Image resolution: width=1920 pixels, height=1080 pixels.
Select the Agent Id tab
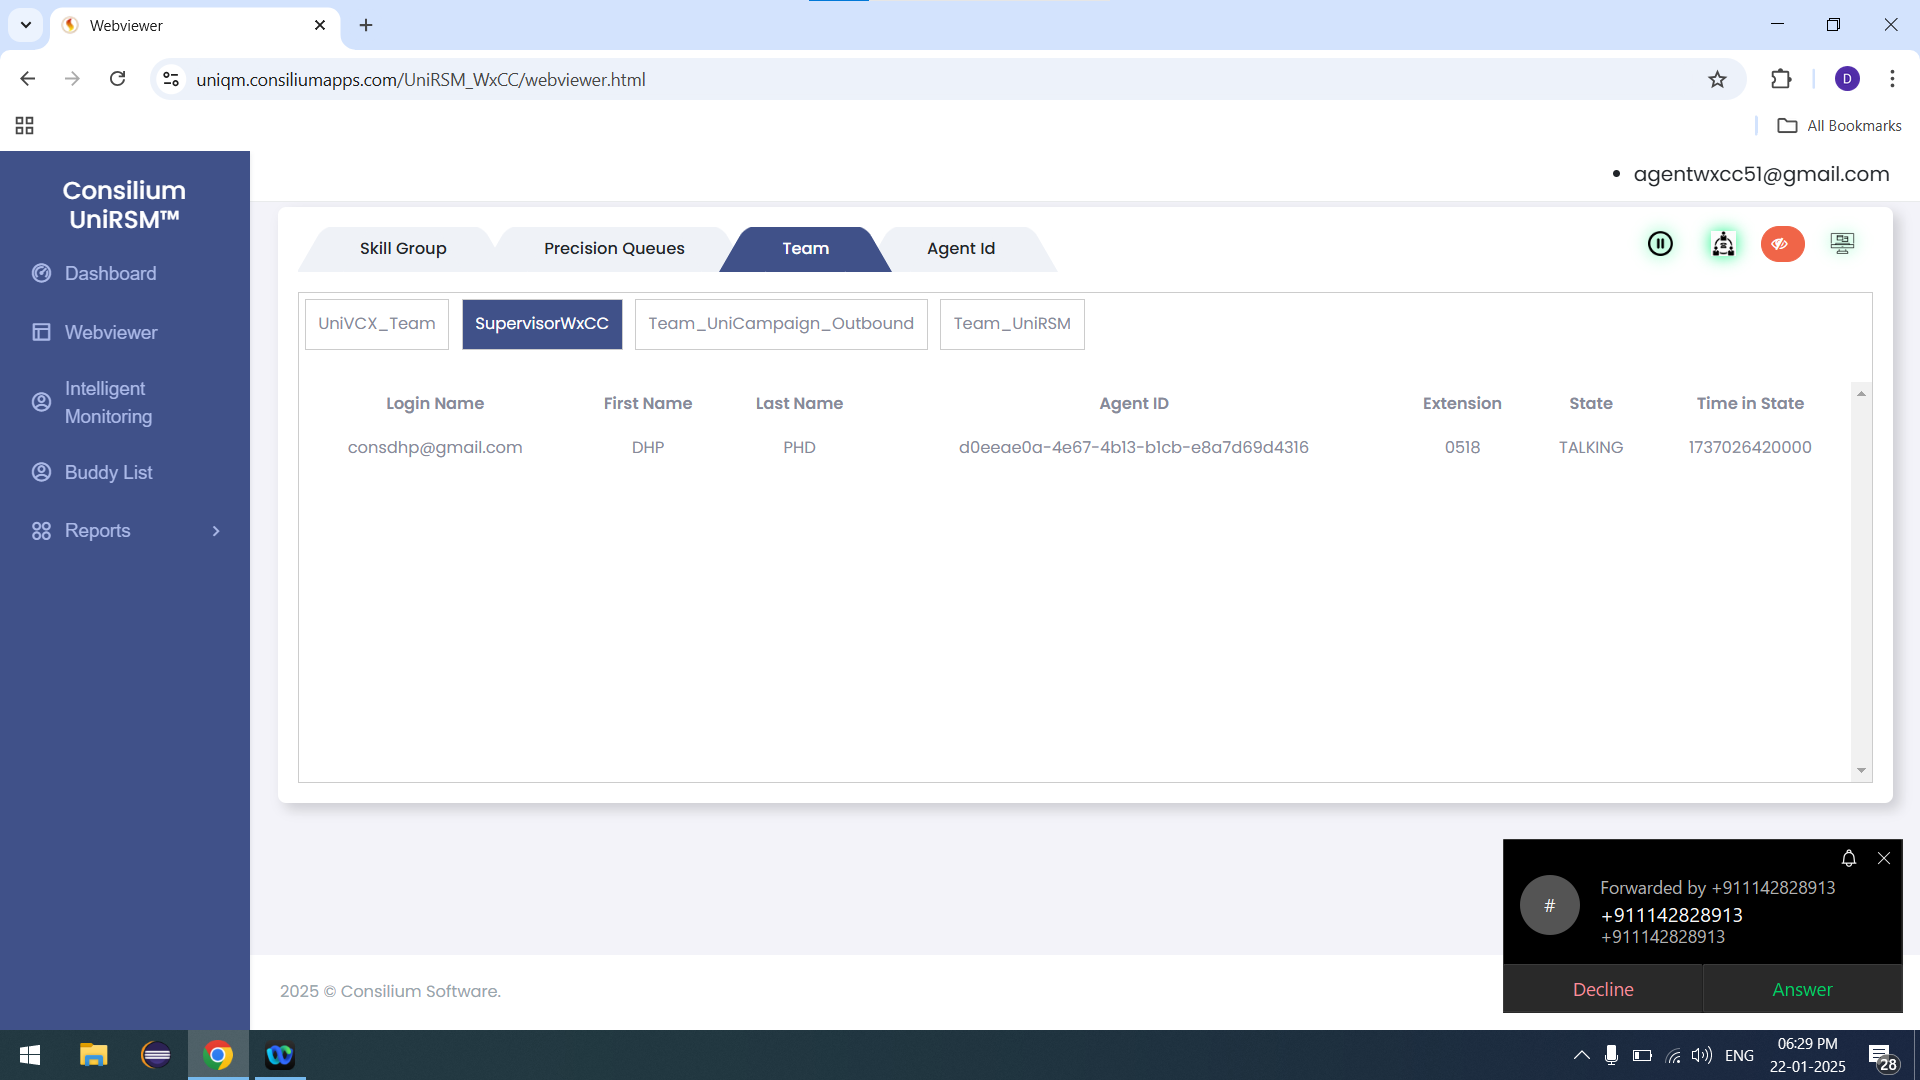point(960,248)
